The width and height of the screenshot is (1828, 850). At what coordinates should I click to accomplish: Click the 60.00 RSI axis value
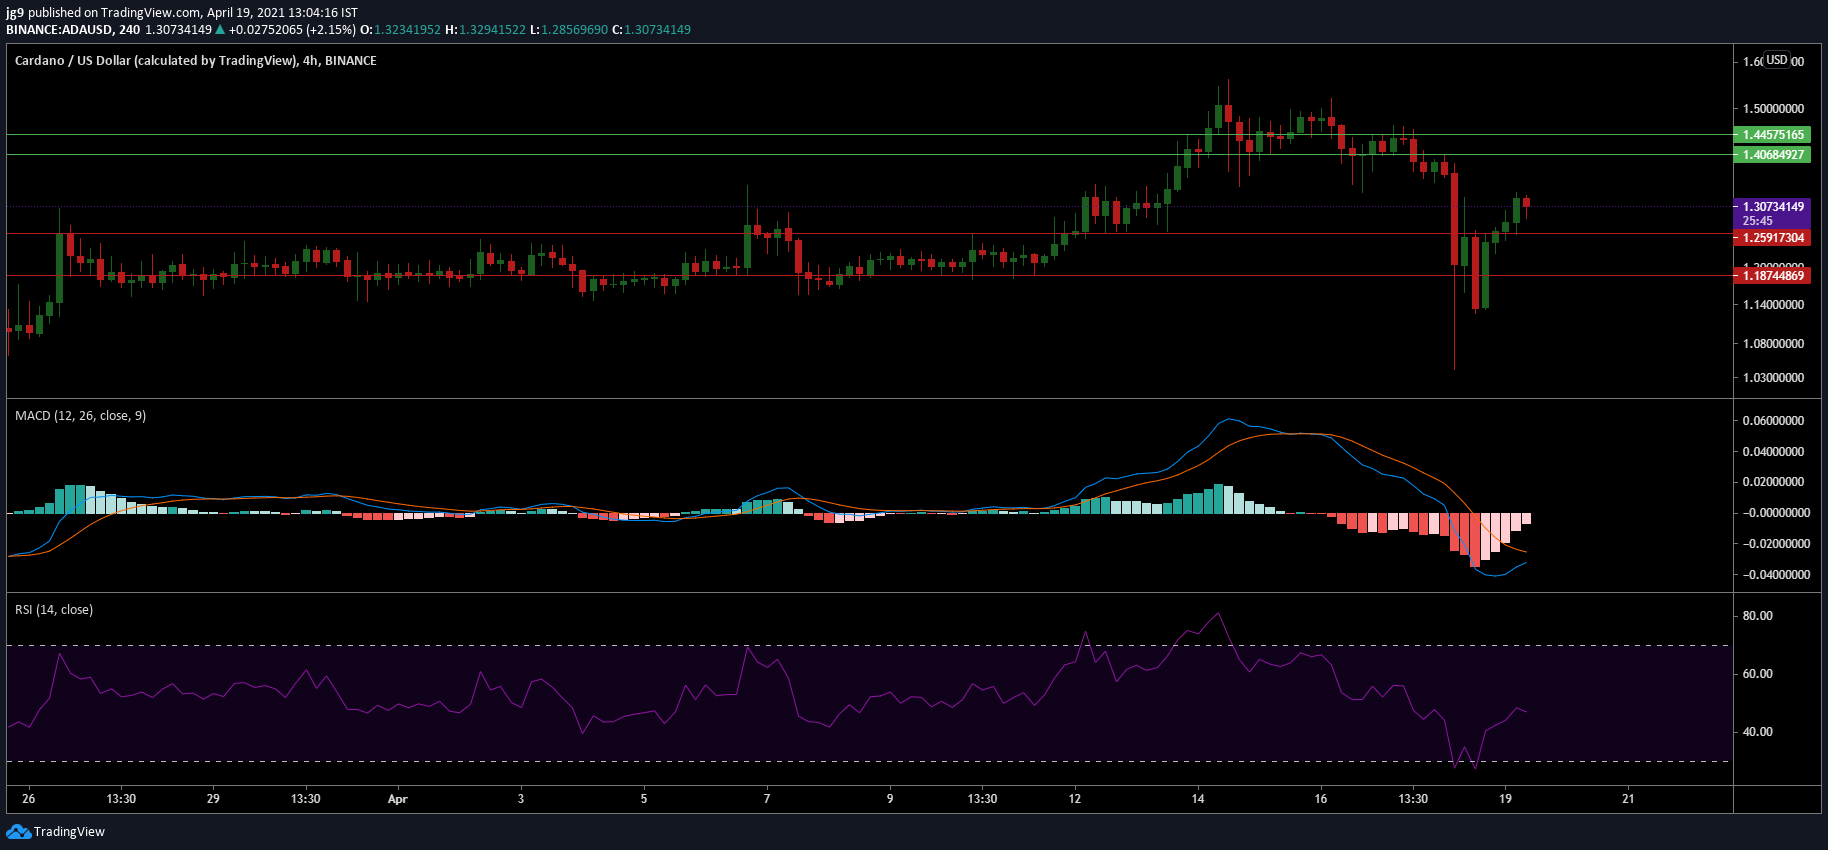click(x=1758, y=674)
